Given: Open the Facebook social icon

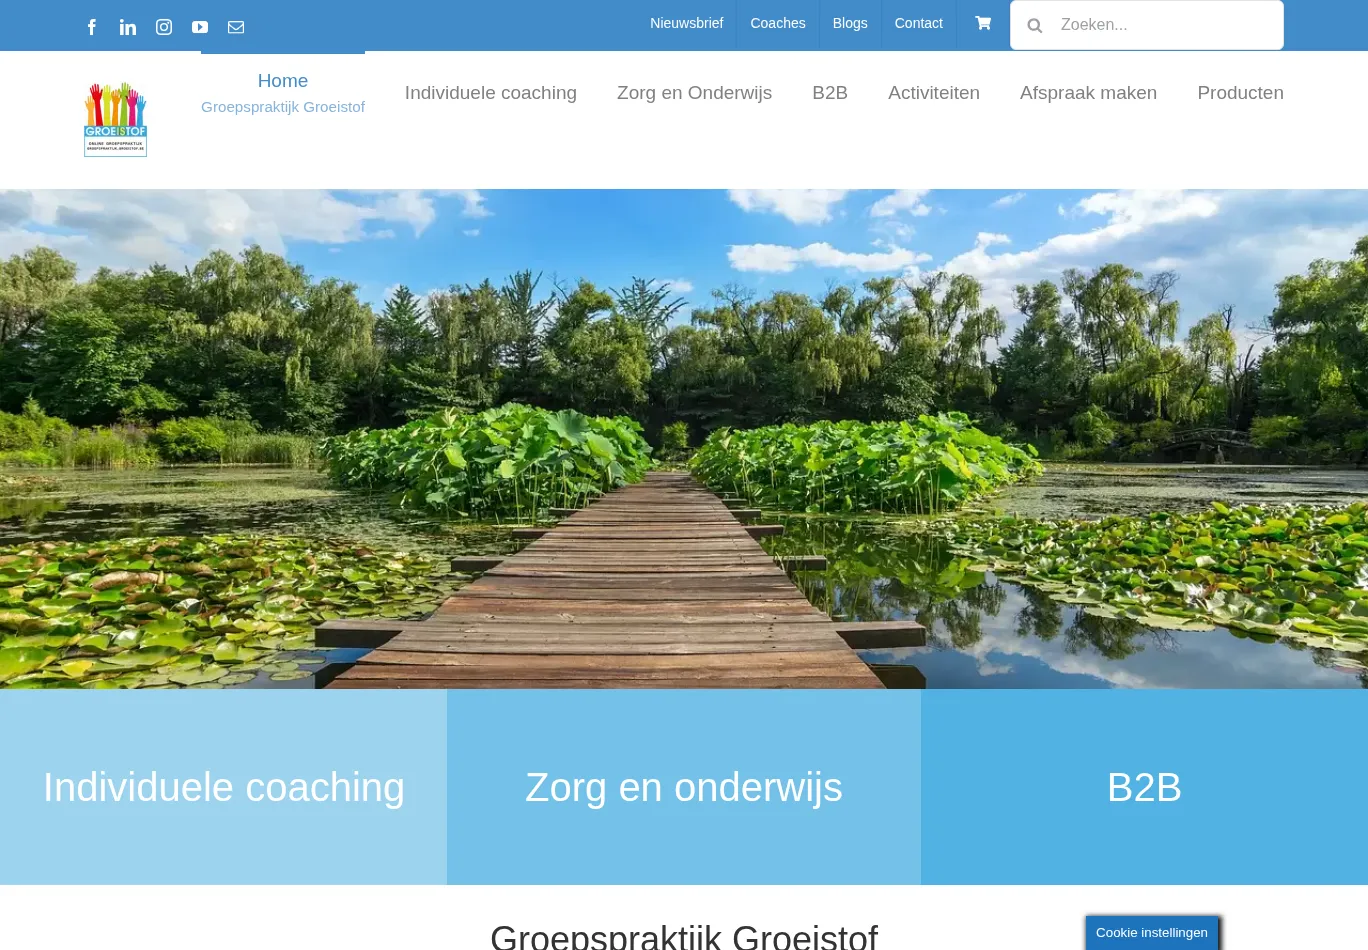Looking at the screenshot, I should pos(92,27).
